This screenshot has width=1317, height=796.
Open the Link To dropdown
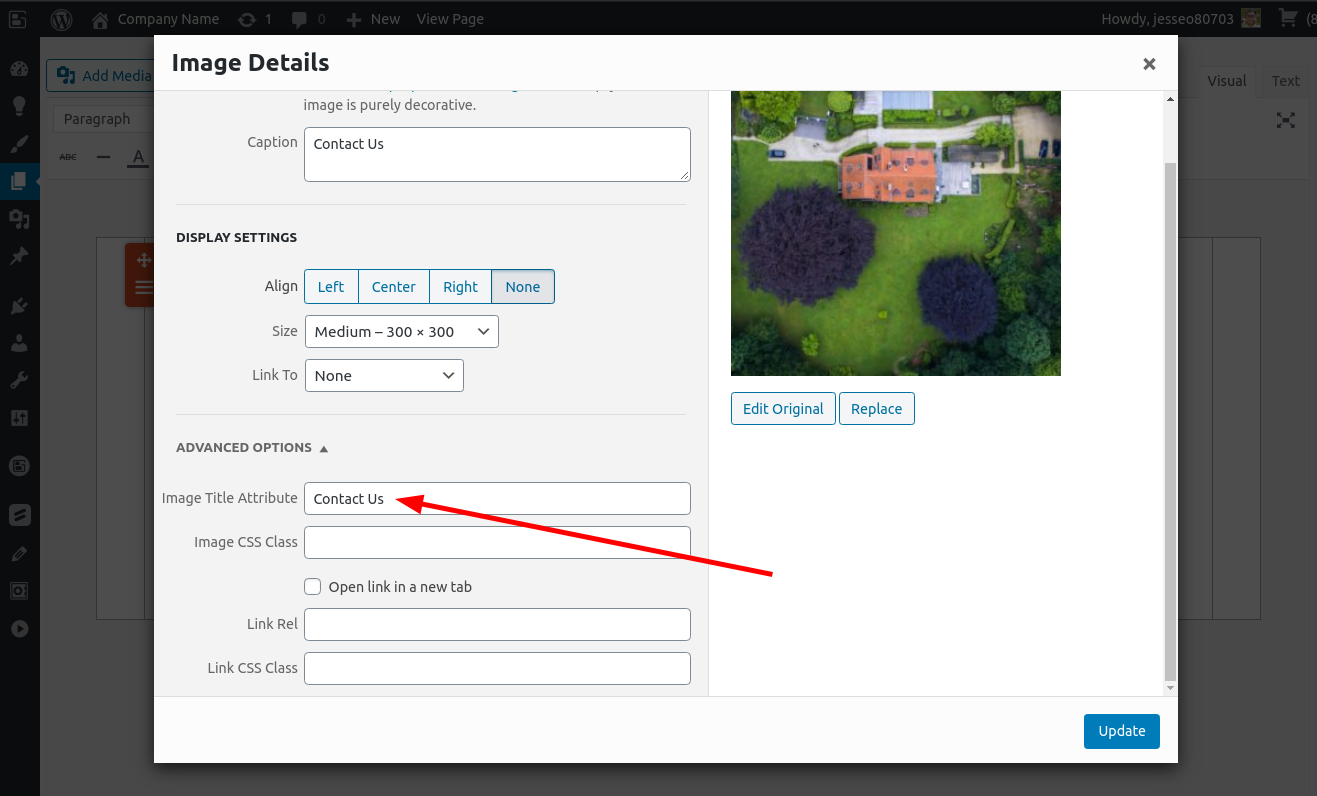384,376
